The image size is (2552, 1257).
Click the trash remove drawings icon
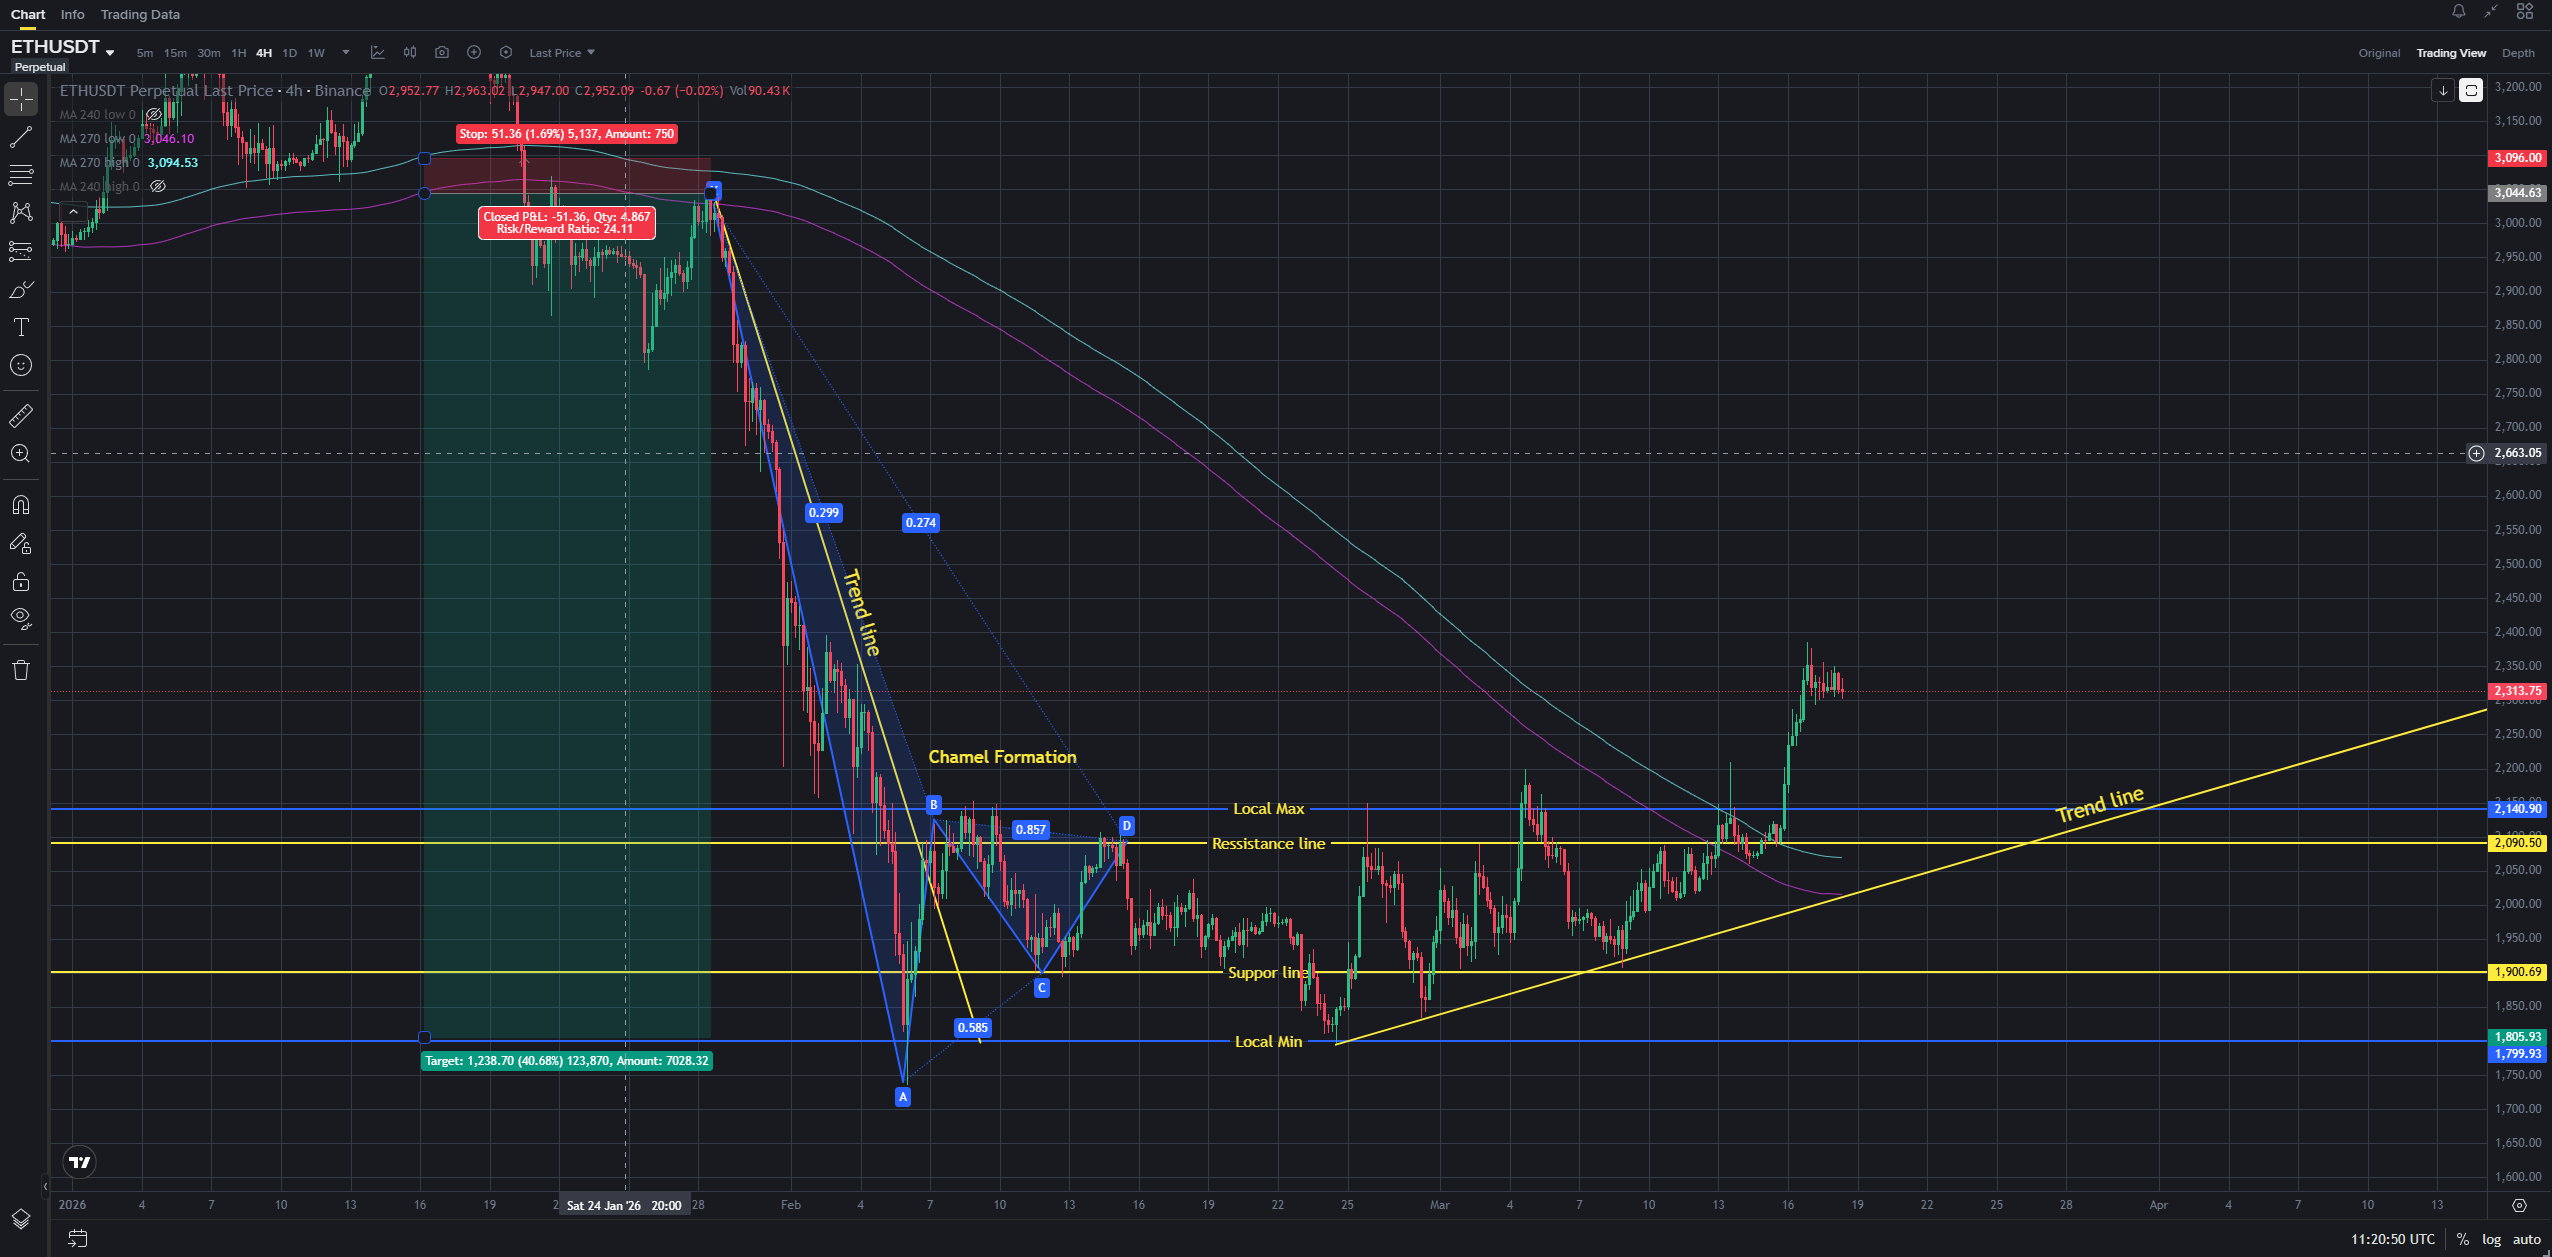coord(21,670)
